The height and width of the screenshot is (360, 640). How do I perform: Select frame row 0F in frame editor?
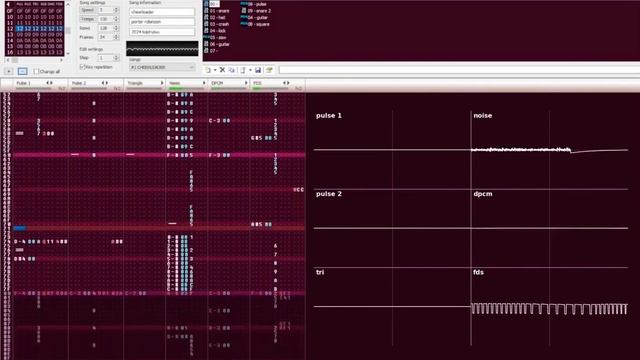click(35, 11)
